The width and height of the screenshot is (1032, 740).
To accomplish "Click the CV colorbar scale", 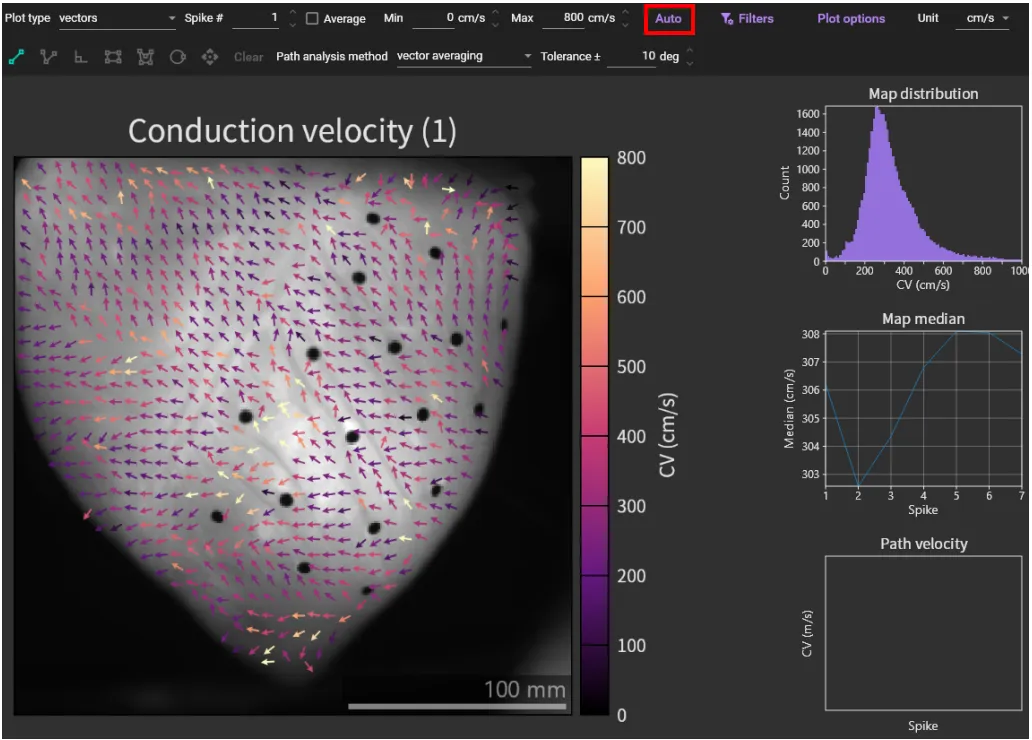I will point(593,435).
